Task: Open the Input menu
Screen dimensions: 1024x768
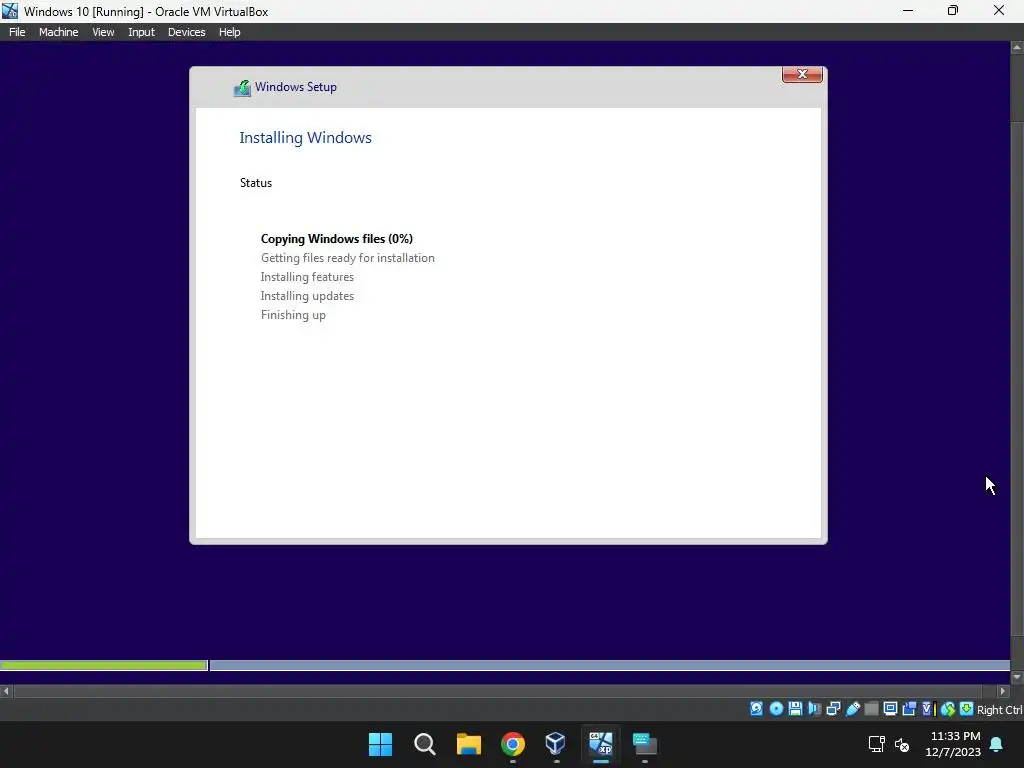Action: tap(141, 32)
